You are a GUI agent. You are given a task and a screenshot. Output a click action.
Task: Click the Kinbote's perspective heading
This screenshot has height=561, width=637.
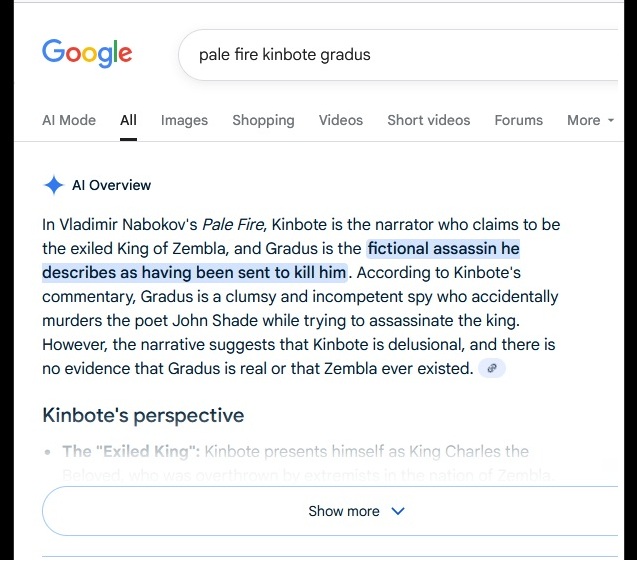143,415
